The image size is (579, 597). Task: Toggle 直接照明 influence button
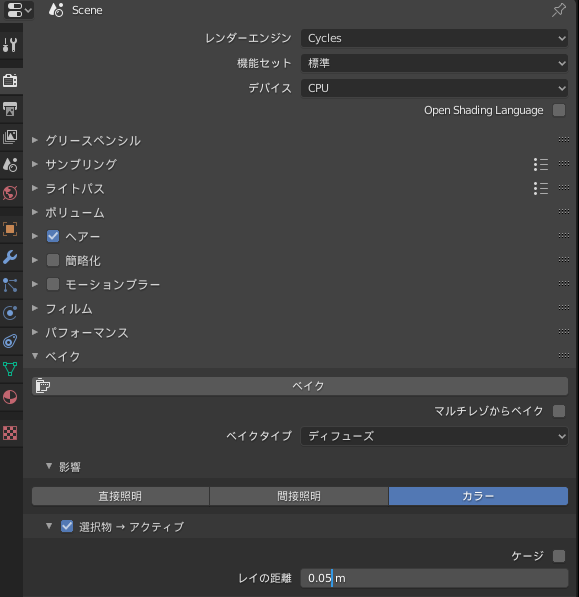120,496
